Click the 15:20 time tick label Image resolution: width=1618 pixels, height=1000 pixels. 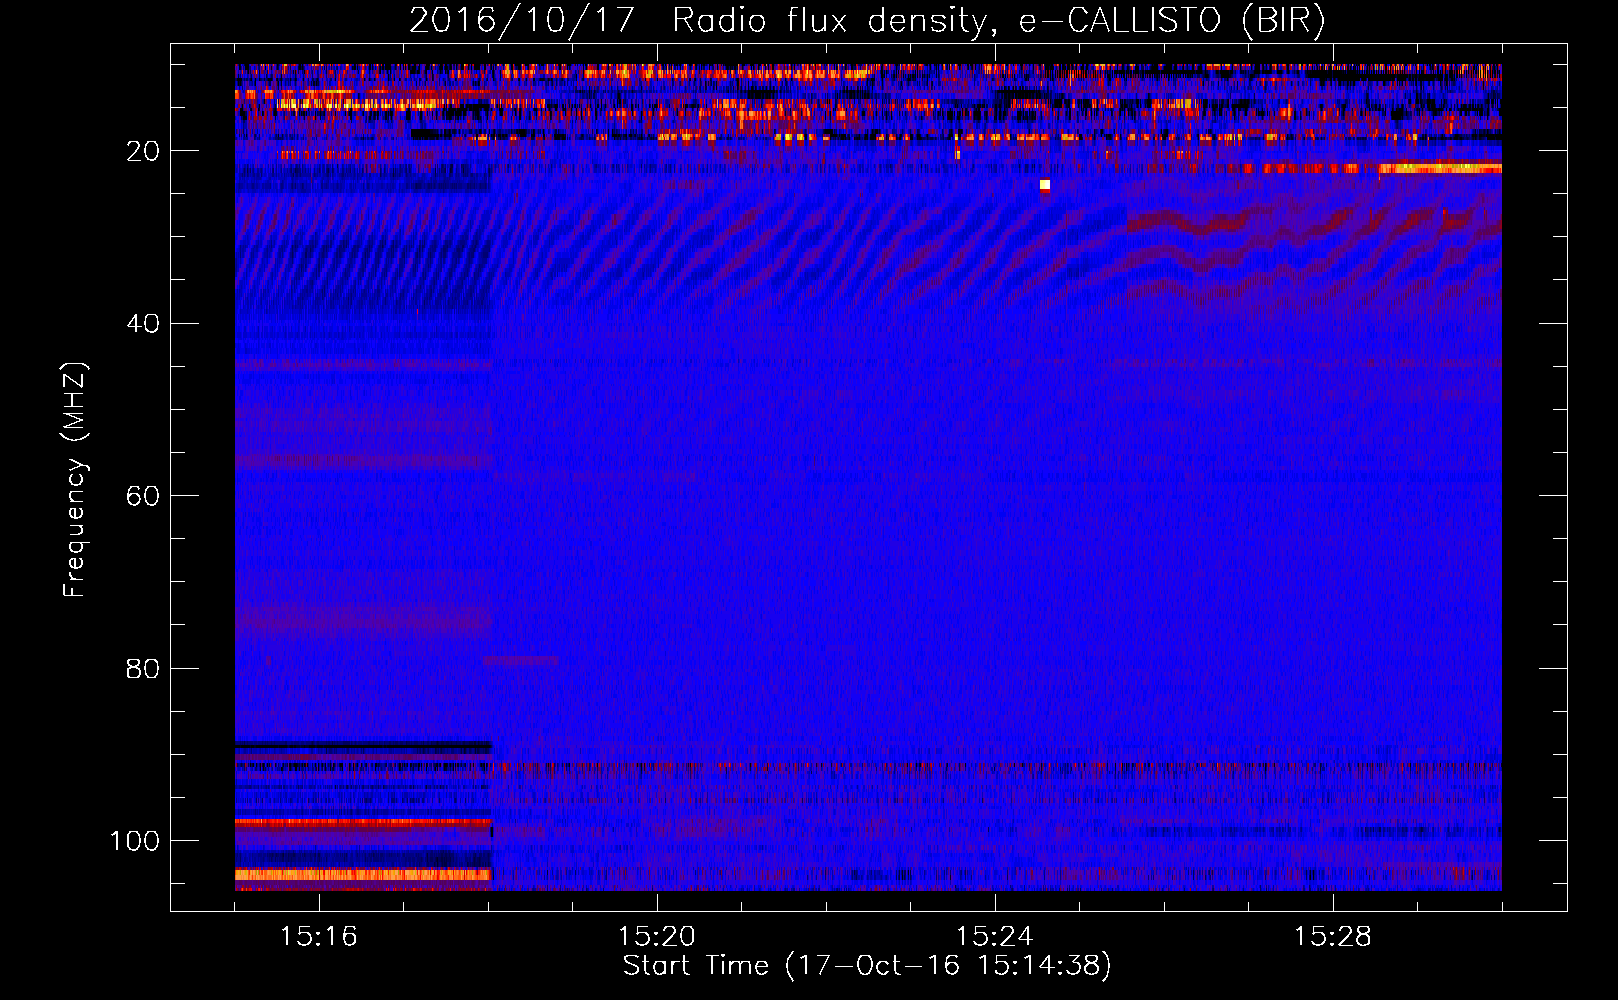[x=657, y=937]
